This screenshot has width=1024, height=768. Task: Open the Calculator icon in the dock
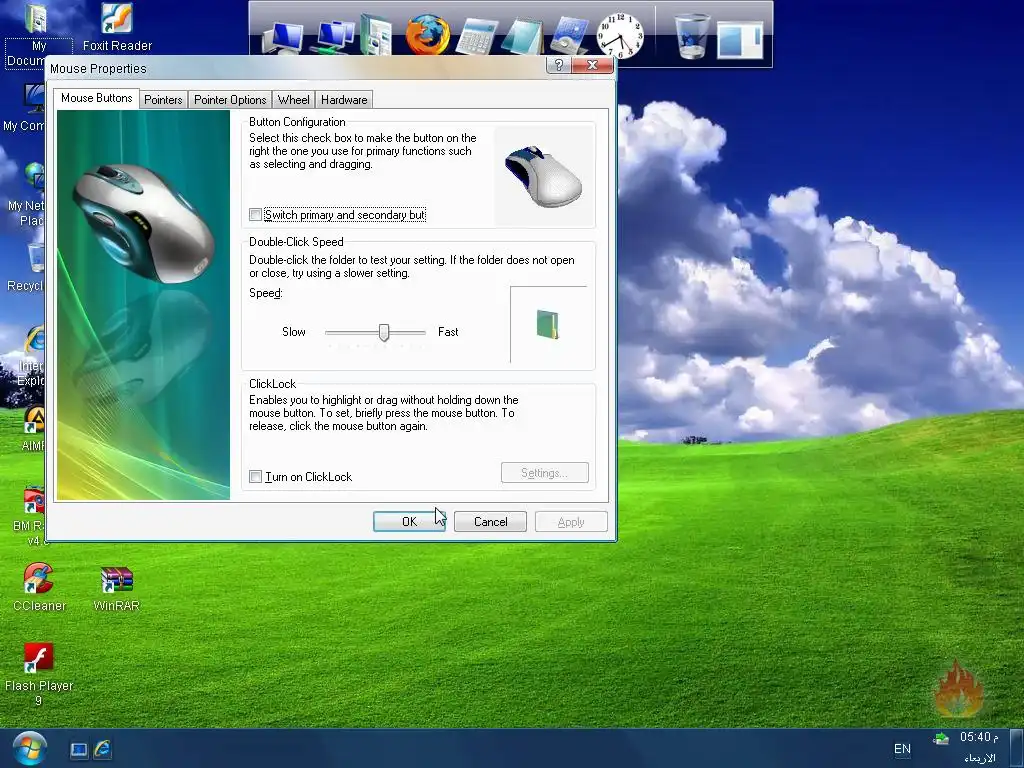click(476, 36)
